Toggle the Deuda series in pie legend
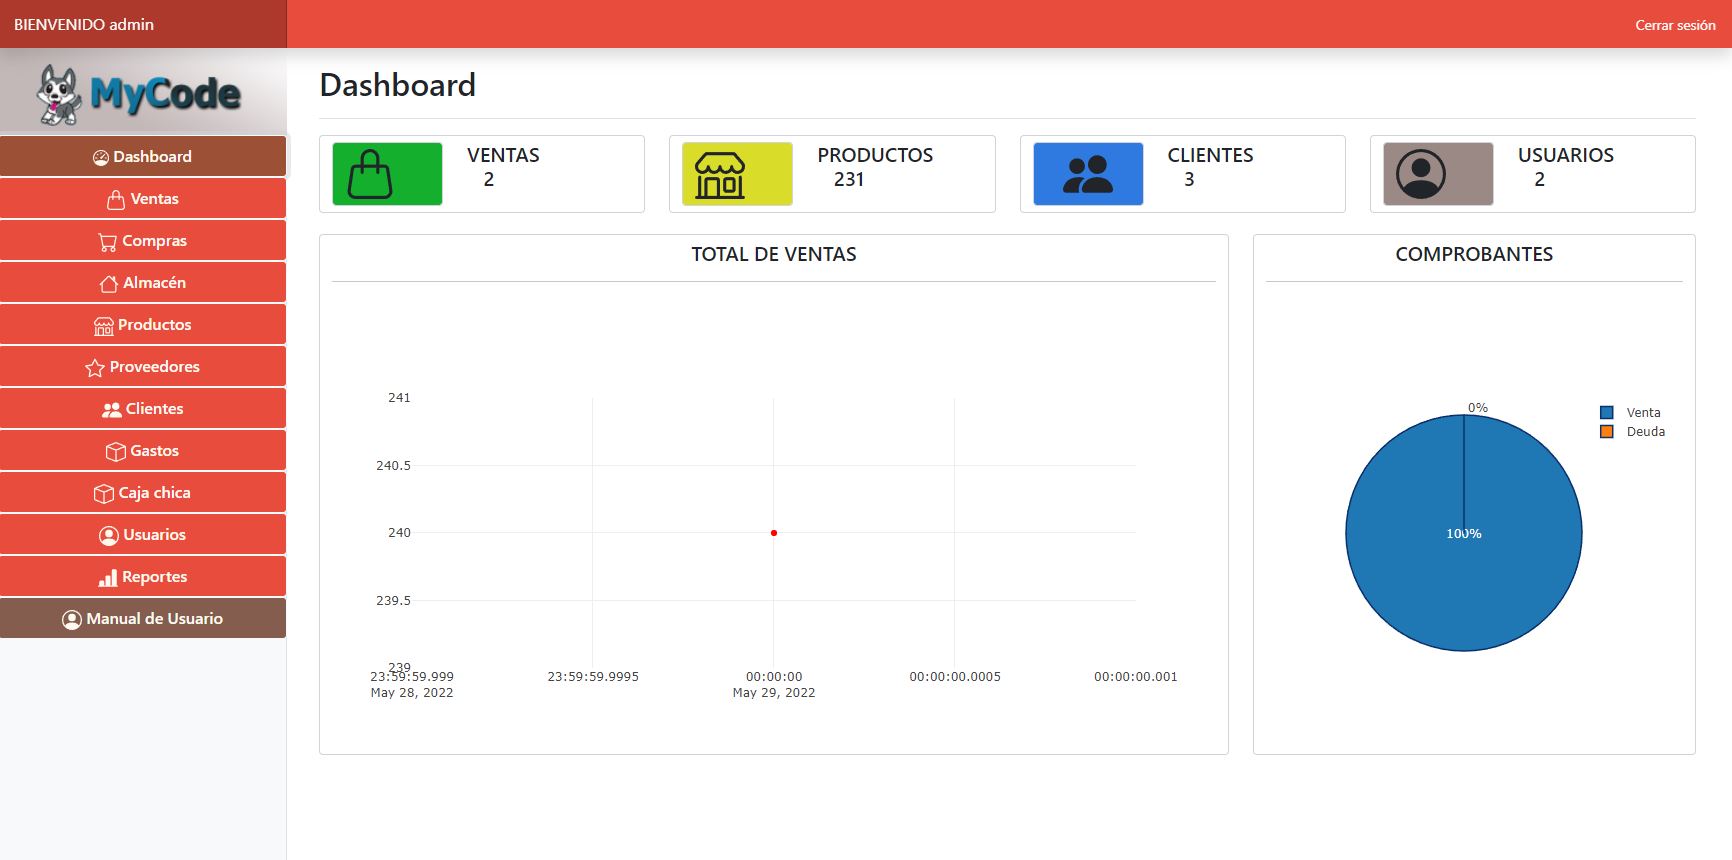Viewport: 1732px width, 860px height. tap(1645, 432)
